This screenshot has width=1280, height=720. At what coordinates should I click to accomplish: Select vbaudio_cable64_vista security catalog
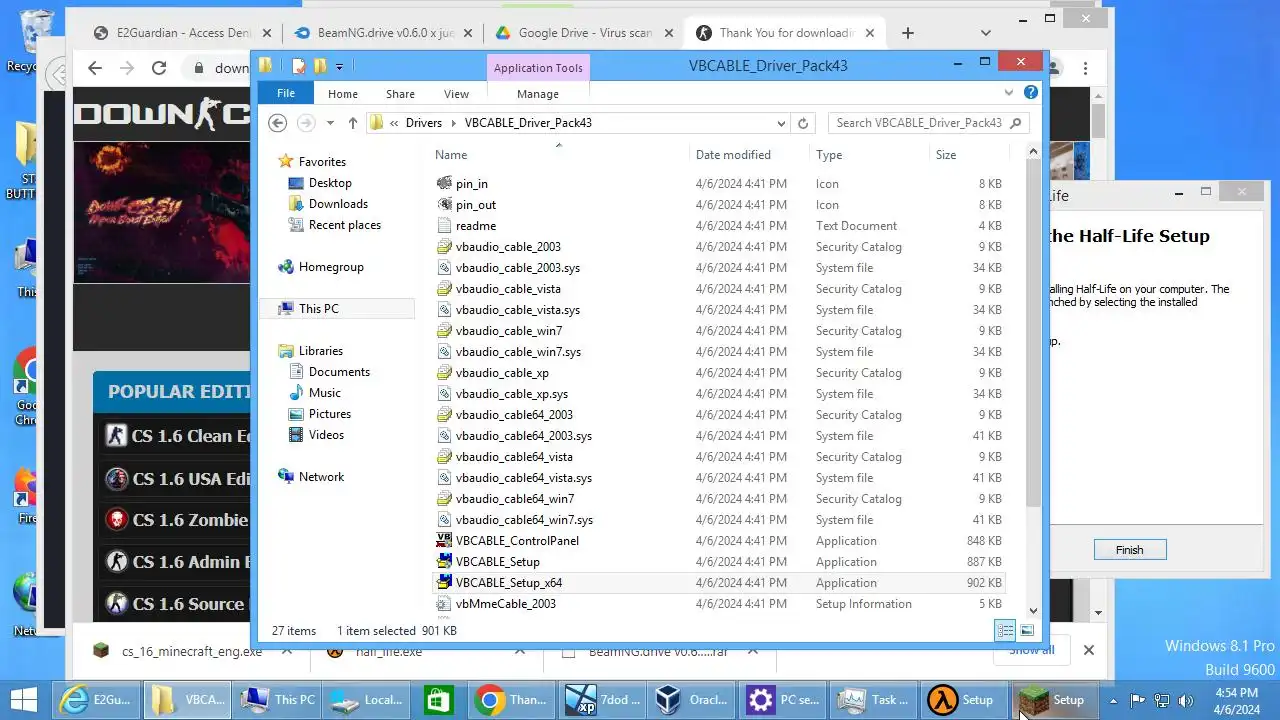point(514,457)
